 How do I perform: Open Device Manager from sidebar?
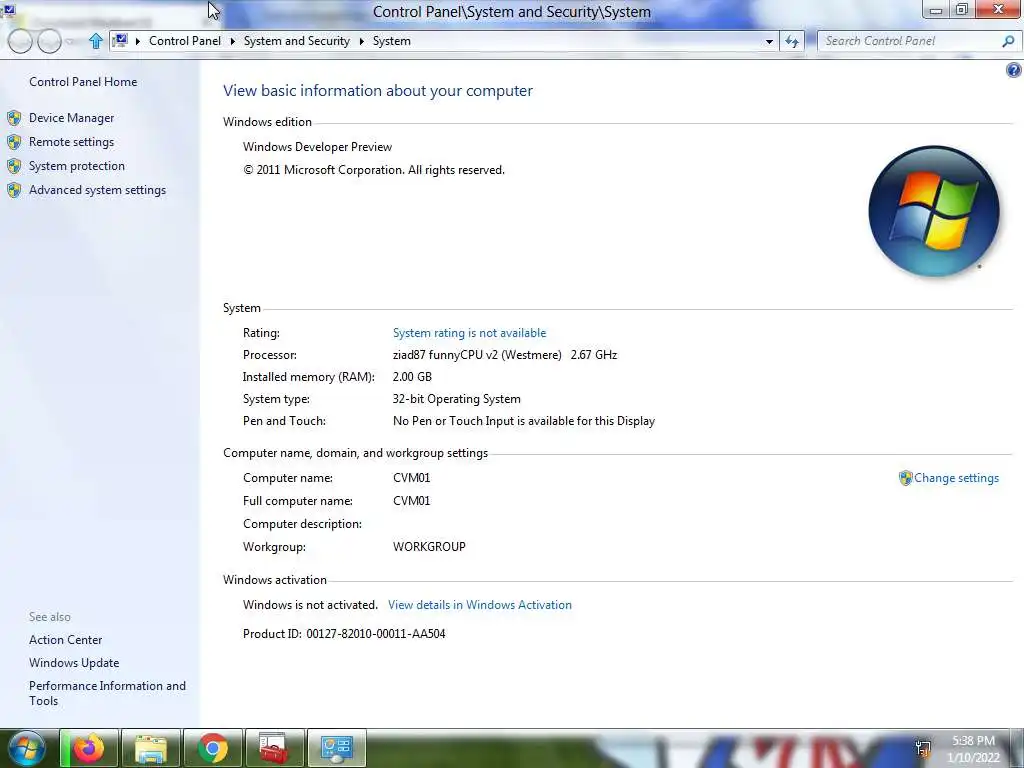pyautogui.click(x=71, y=118)
